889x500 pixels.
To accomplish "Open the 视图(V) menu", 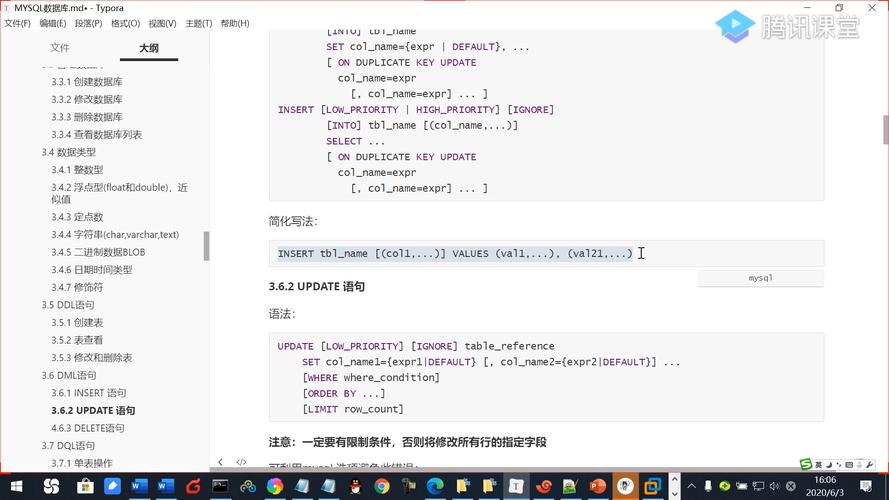I will click(162, 23).
